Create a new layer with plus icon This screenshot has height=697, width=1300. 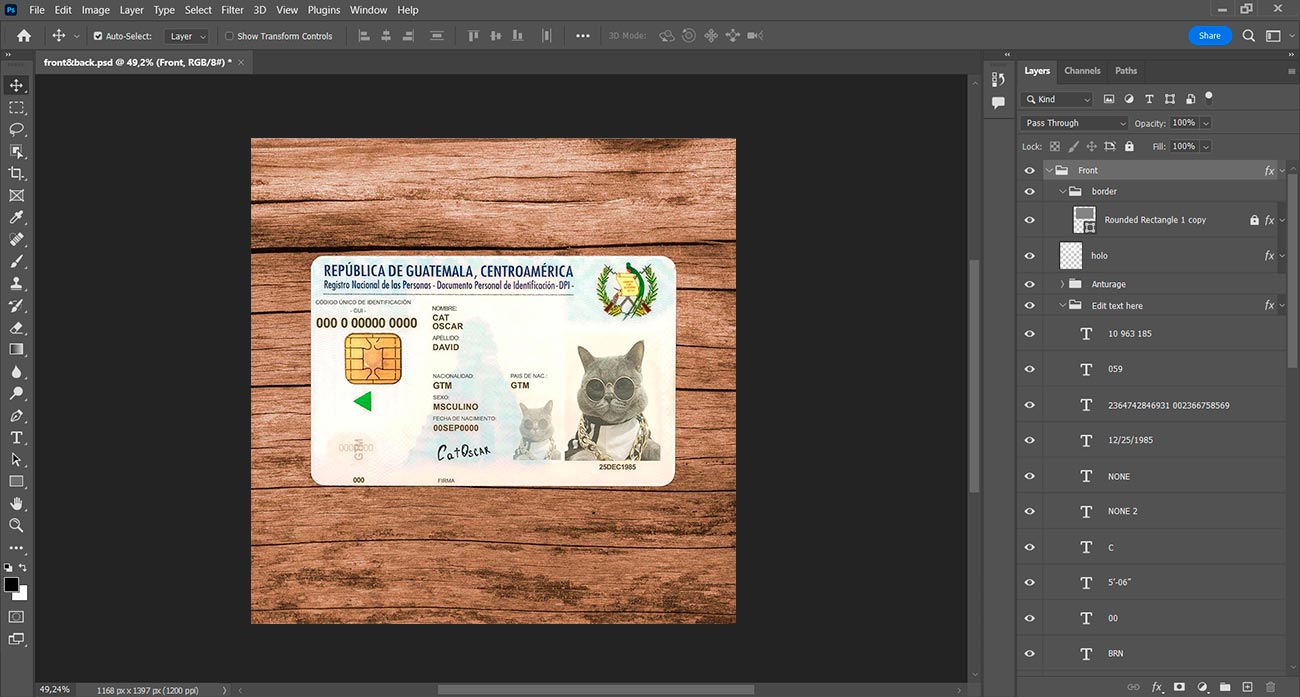pyautogui.click(x=1247, y=687)
